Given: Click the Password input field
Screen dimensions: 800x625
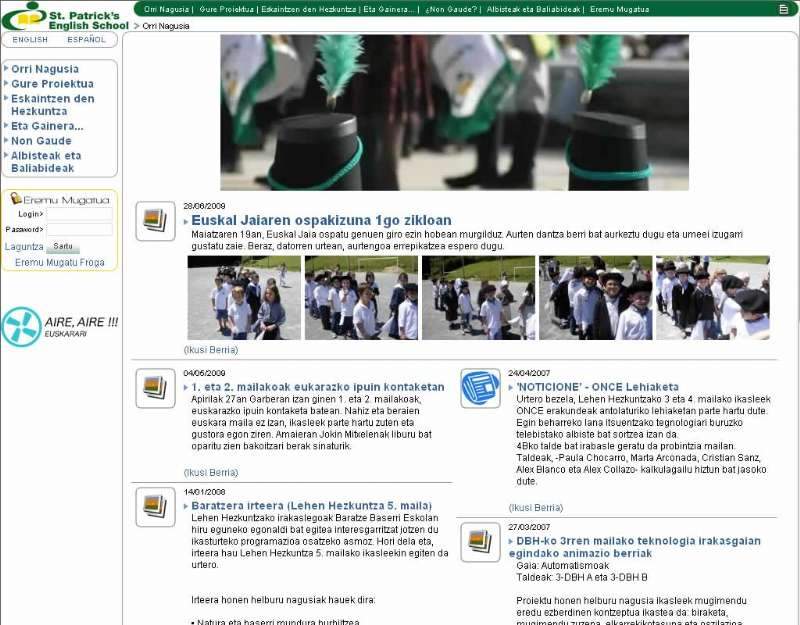Looking at the screenshot, I should click(x=80, y=229).
